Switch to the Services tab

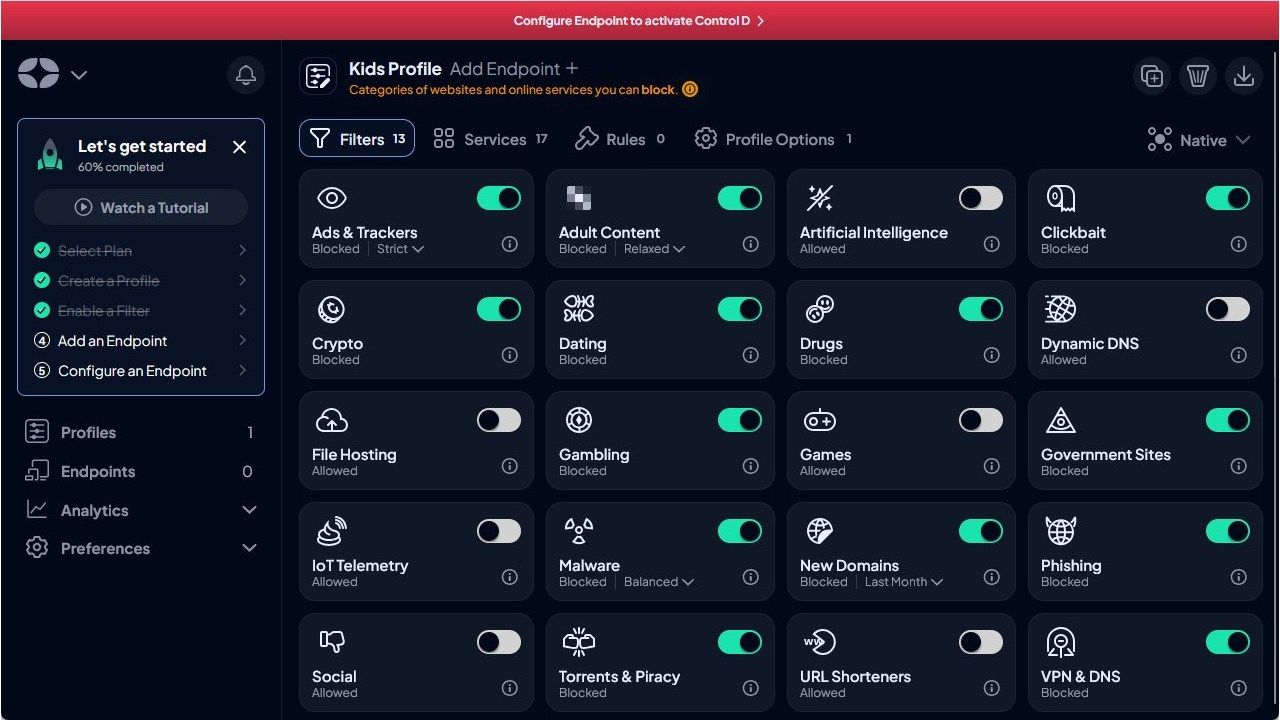490,139
